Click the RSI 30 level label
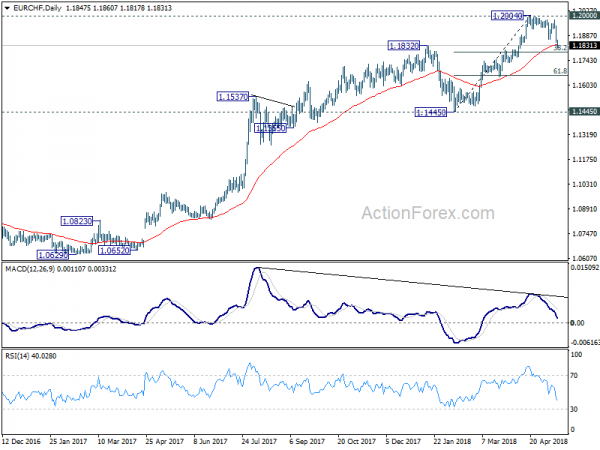 point(574,409)
